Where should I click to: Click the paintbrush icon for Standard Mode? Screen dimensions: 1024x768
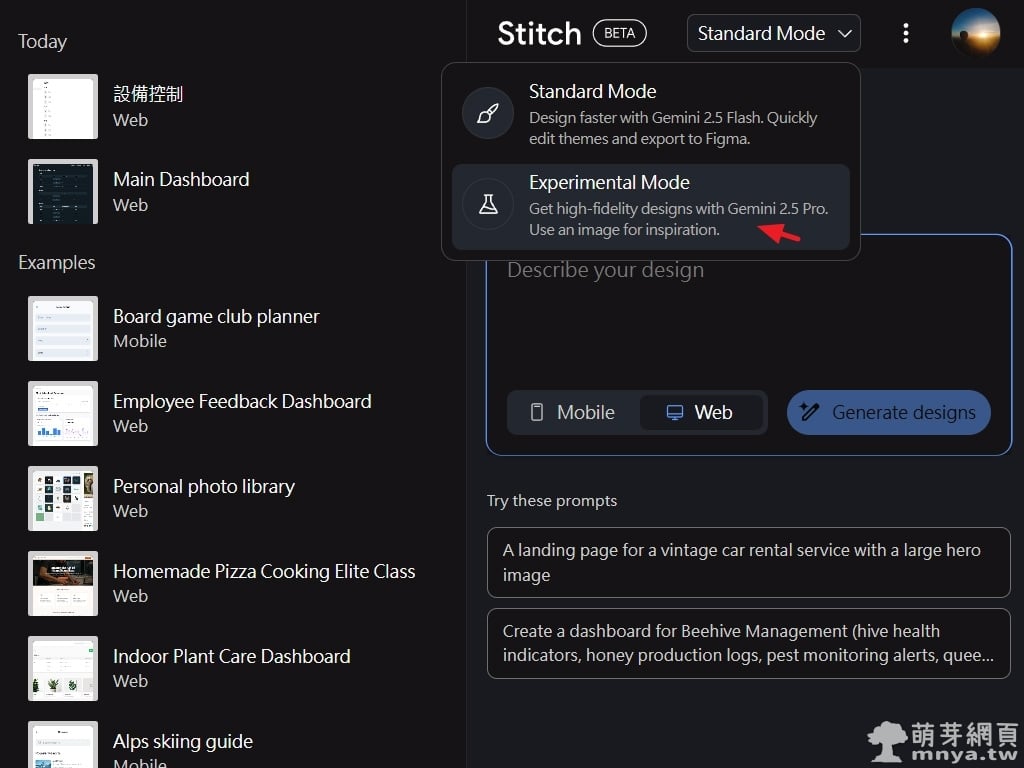tap(487, 114)
